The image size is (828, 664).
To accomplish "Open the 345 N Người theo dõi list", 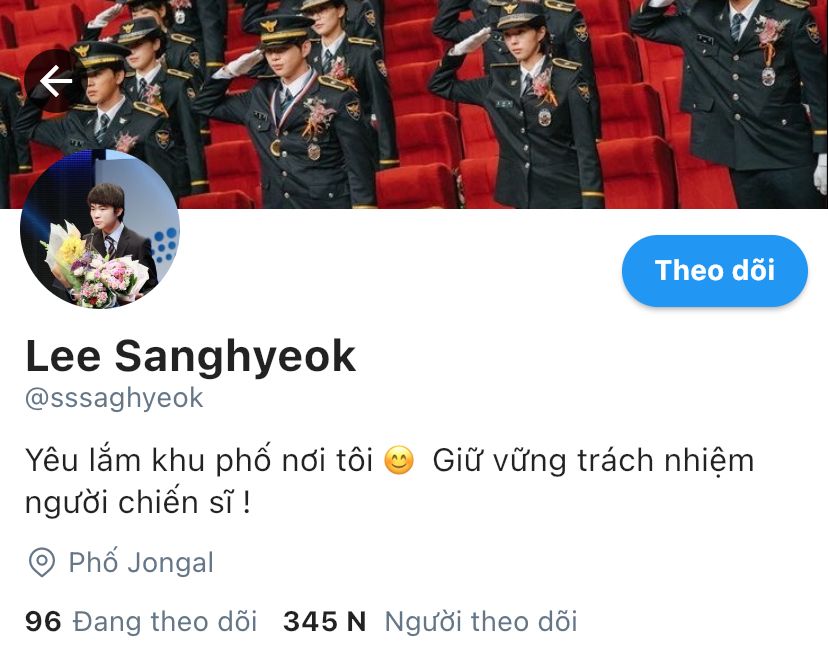I will pyautogui.click(x=430, y=621).
